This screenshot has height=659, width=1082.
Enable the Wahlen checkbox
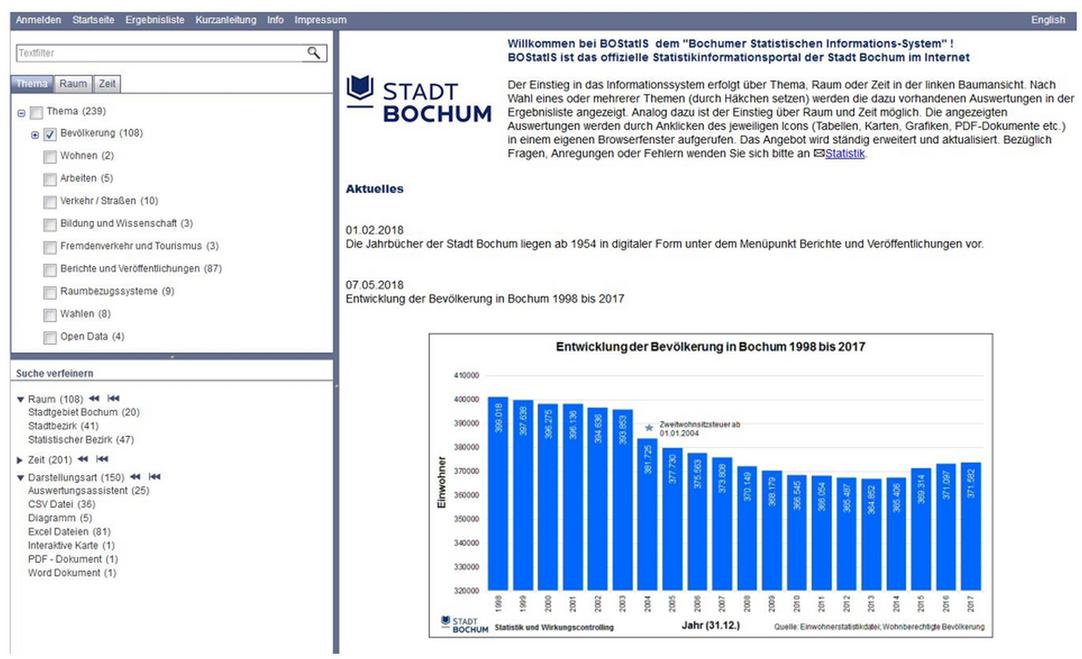[x=50, y=314]
